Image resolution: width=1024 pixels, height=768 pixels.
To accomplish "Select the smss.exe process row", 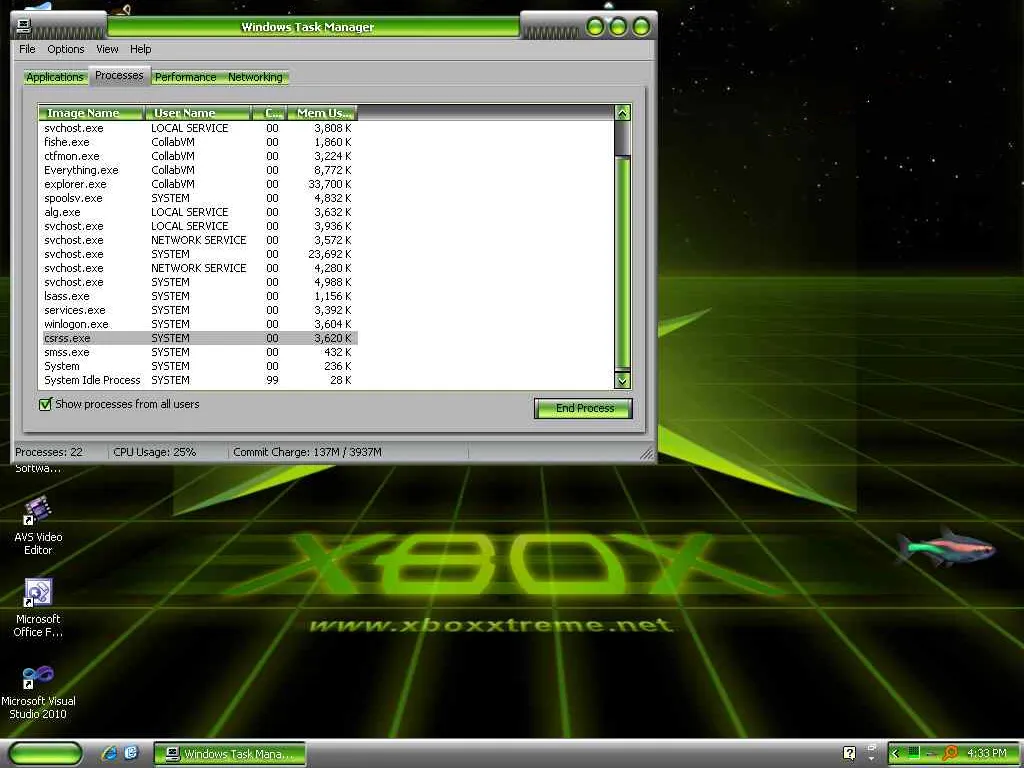I will point(198,352).
